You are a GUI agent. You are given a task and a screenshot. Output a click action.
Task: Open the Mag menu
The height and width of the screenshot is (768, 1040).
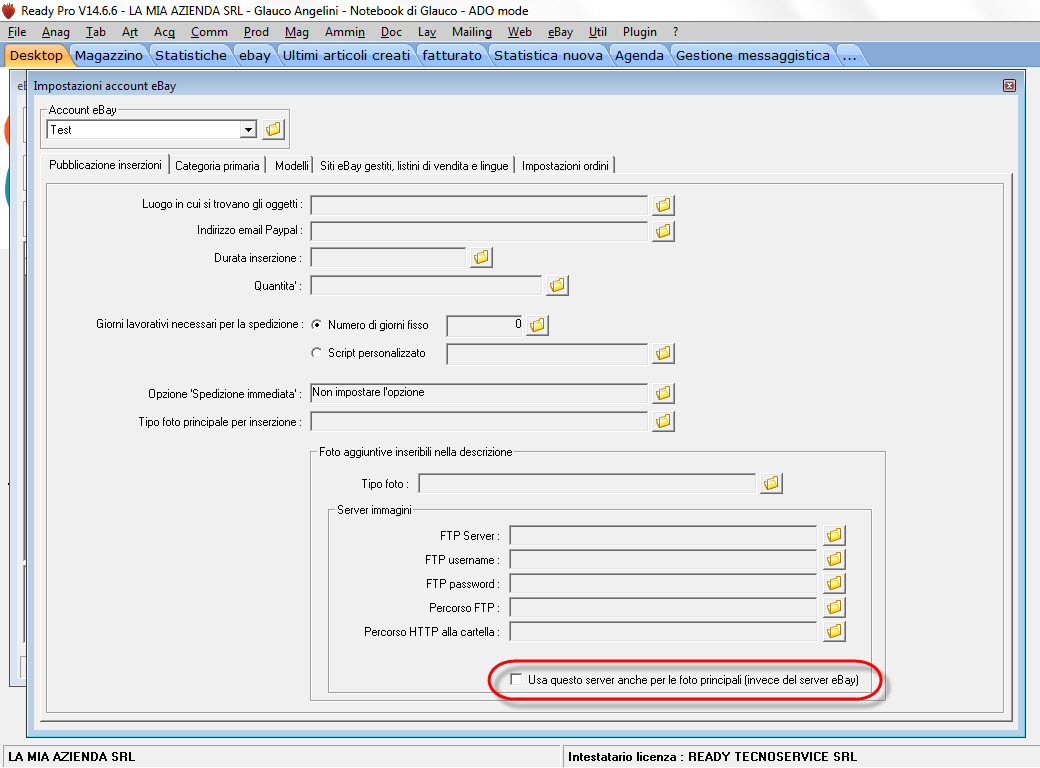(x=296, y=32)
